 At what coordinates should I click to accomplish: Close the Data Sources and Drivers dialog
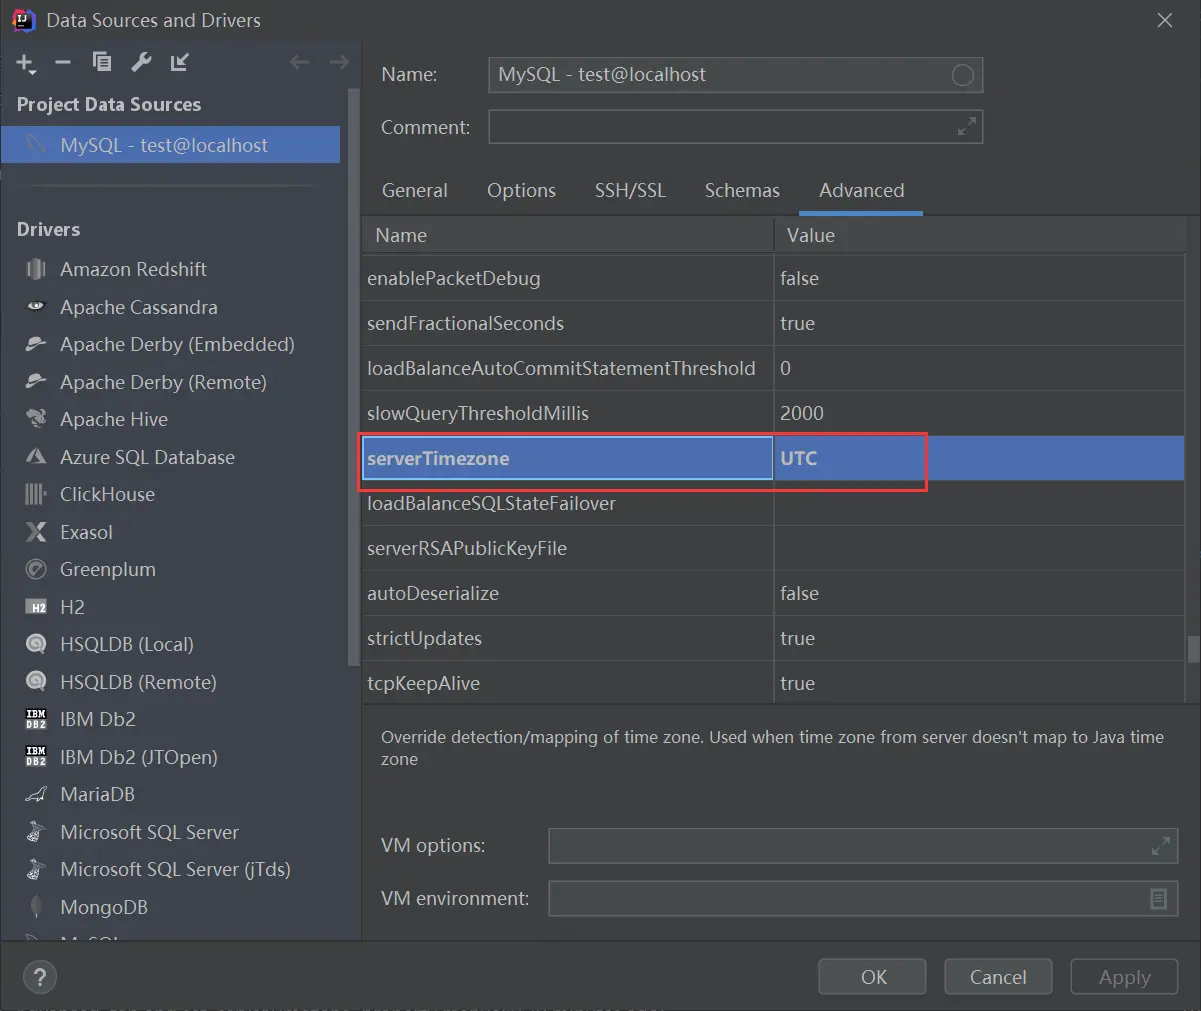click(1164, 20)
